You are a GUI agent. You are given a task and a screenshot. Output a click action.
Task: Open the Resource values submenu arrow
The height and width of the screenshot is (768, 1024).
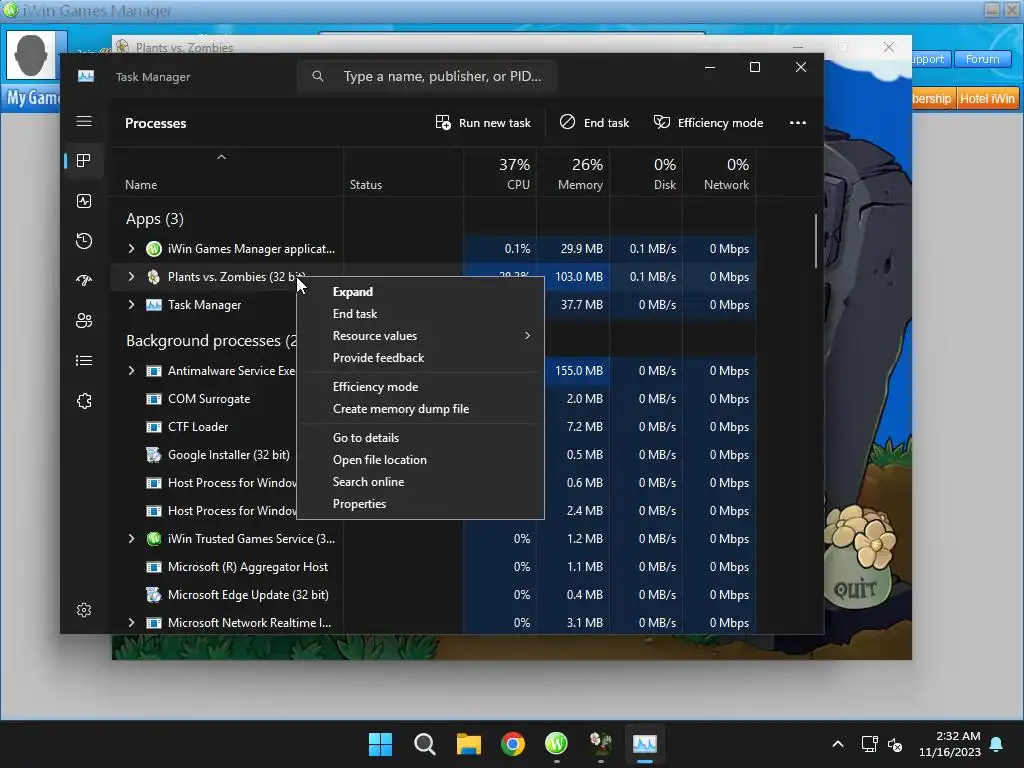527,336
